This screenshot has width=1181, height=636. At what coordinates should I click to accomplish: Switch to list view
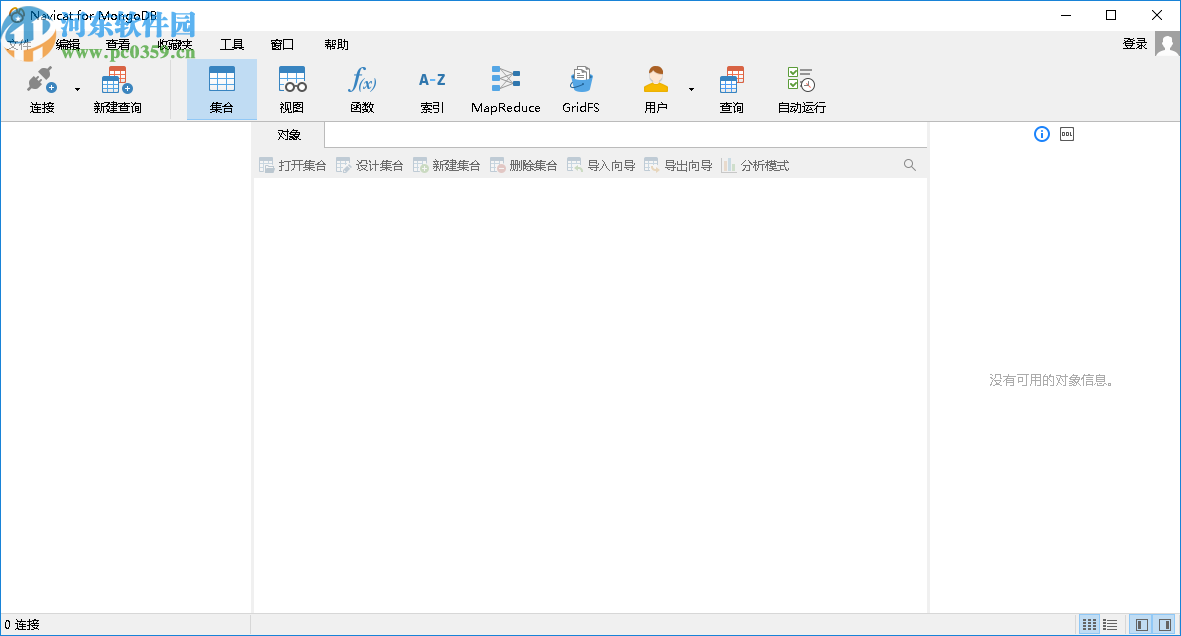coord(1110,625)
